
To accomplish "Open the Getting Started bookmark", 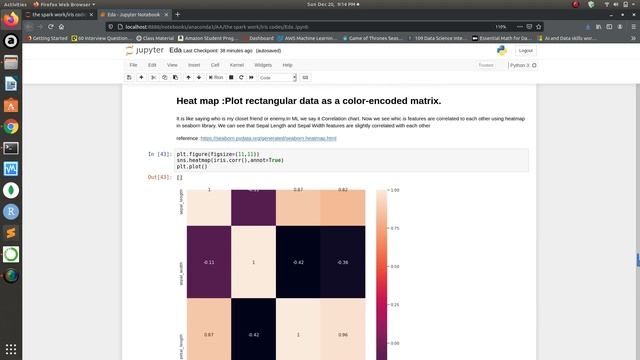I will 47,38.
